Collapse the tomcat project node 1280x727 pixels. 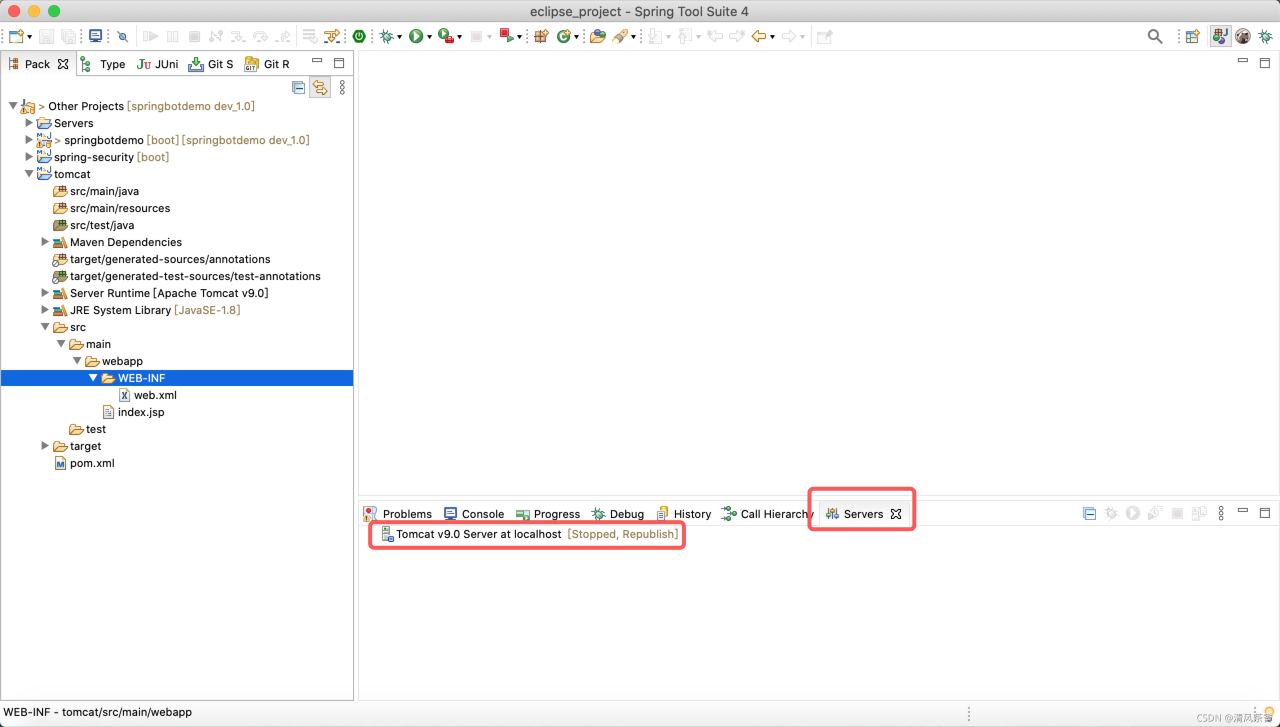(29, 174)
